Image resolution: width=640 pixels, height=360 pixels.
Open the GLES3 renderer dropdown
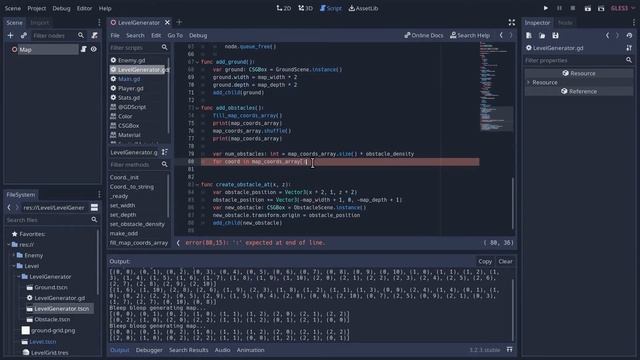[x=623, y=8]
